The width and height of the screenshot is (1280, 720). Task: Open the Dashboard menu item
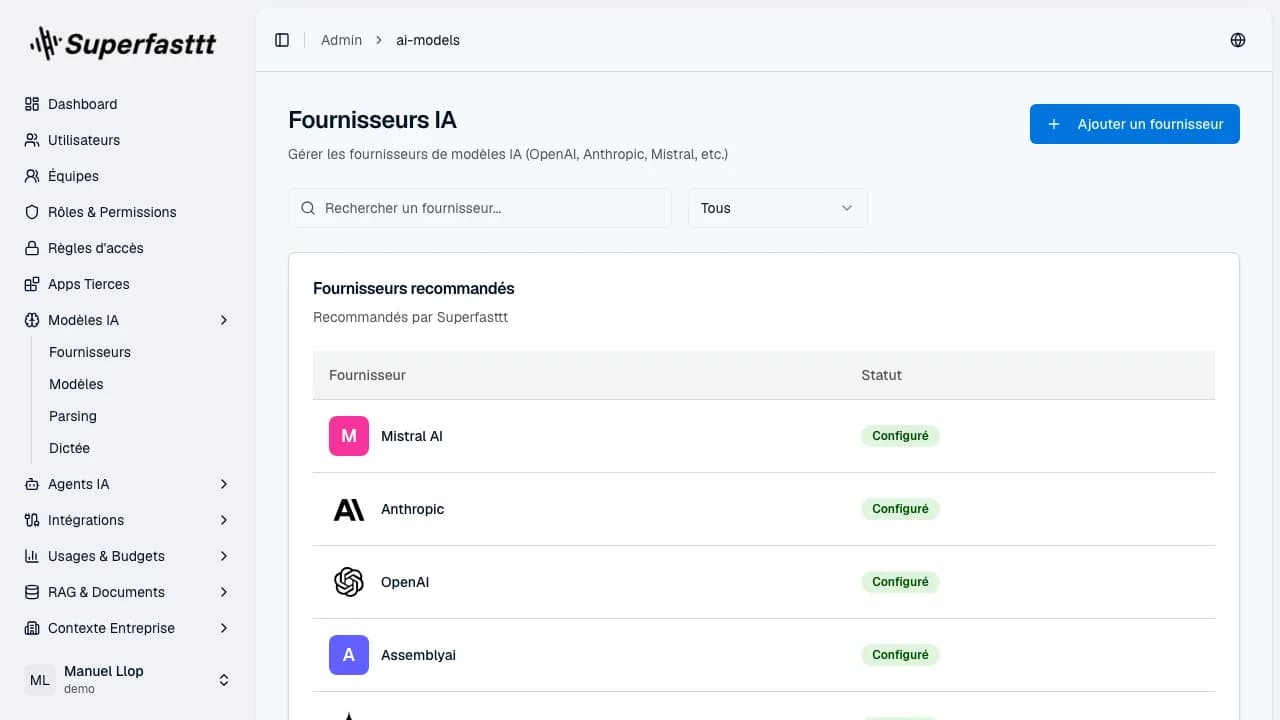[x=128, y=104]
